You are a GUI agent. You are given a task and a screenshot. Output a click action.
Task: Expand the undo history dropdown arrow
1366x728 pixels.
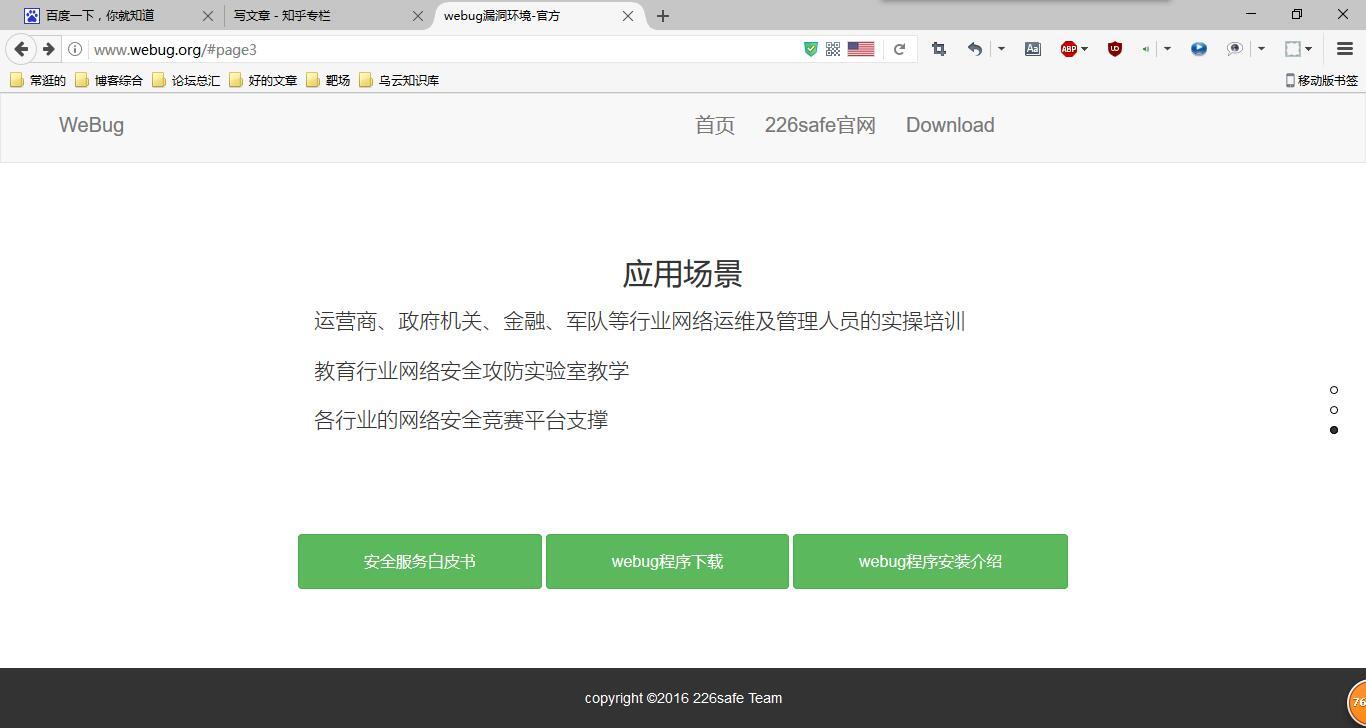point(1000,48)
